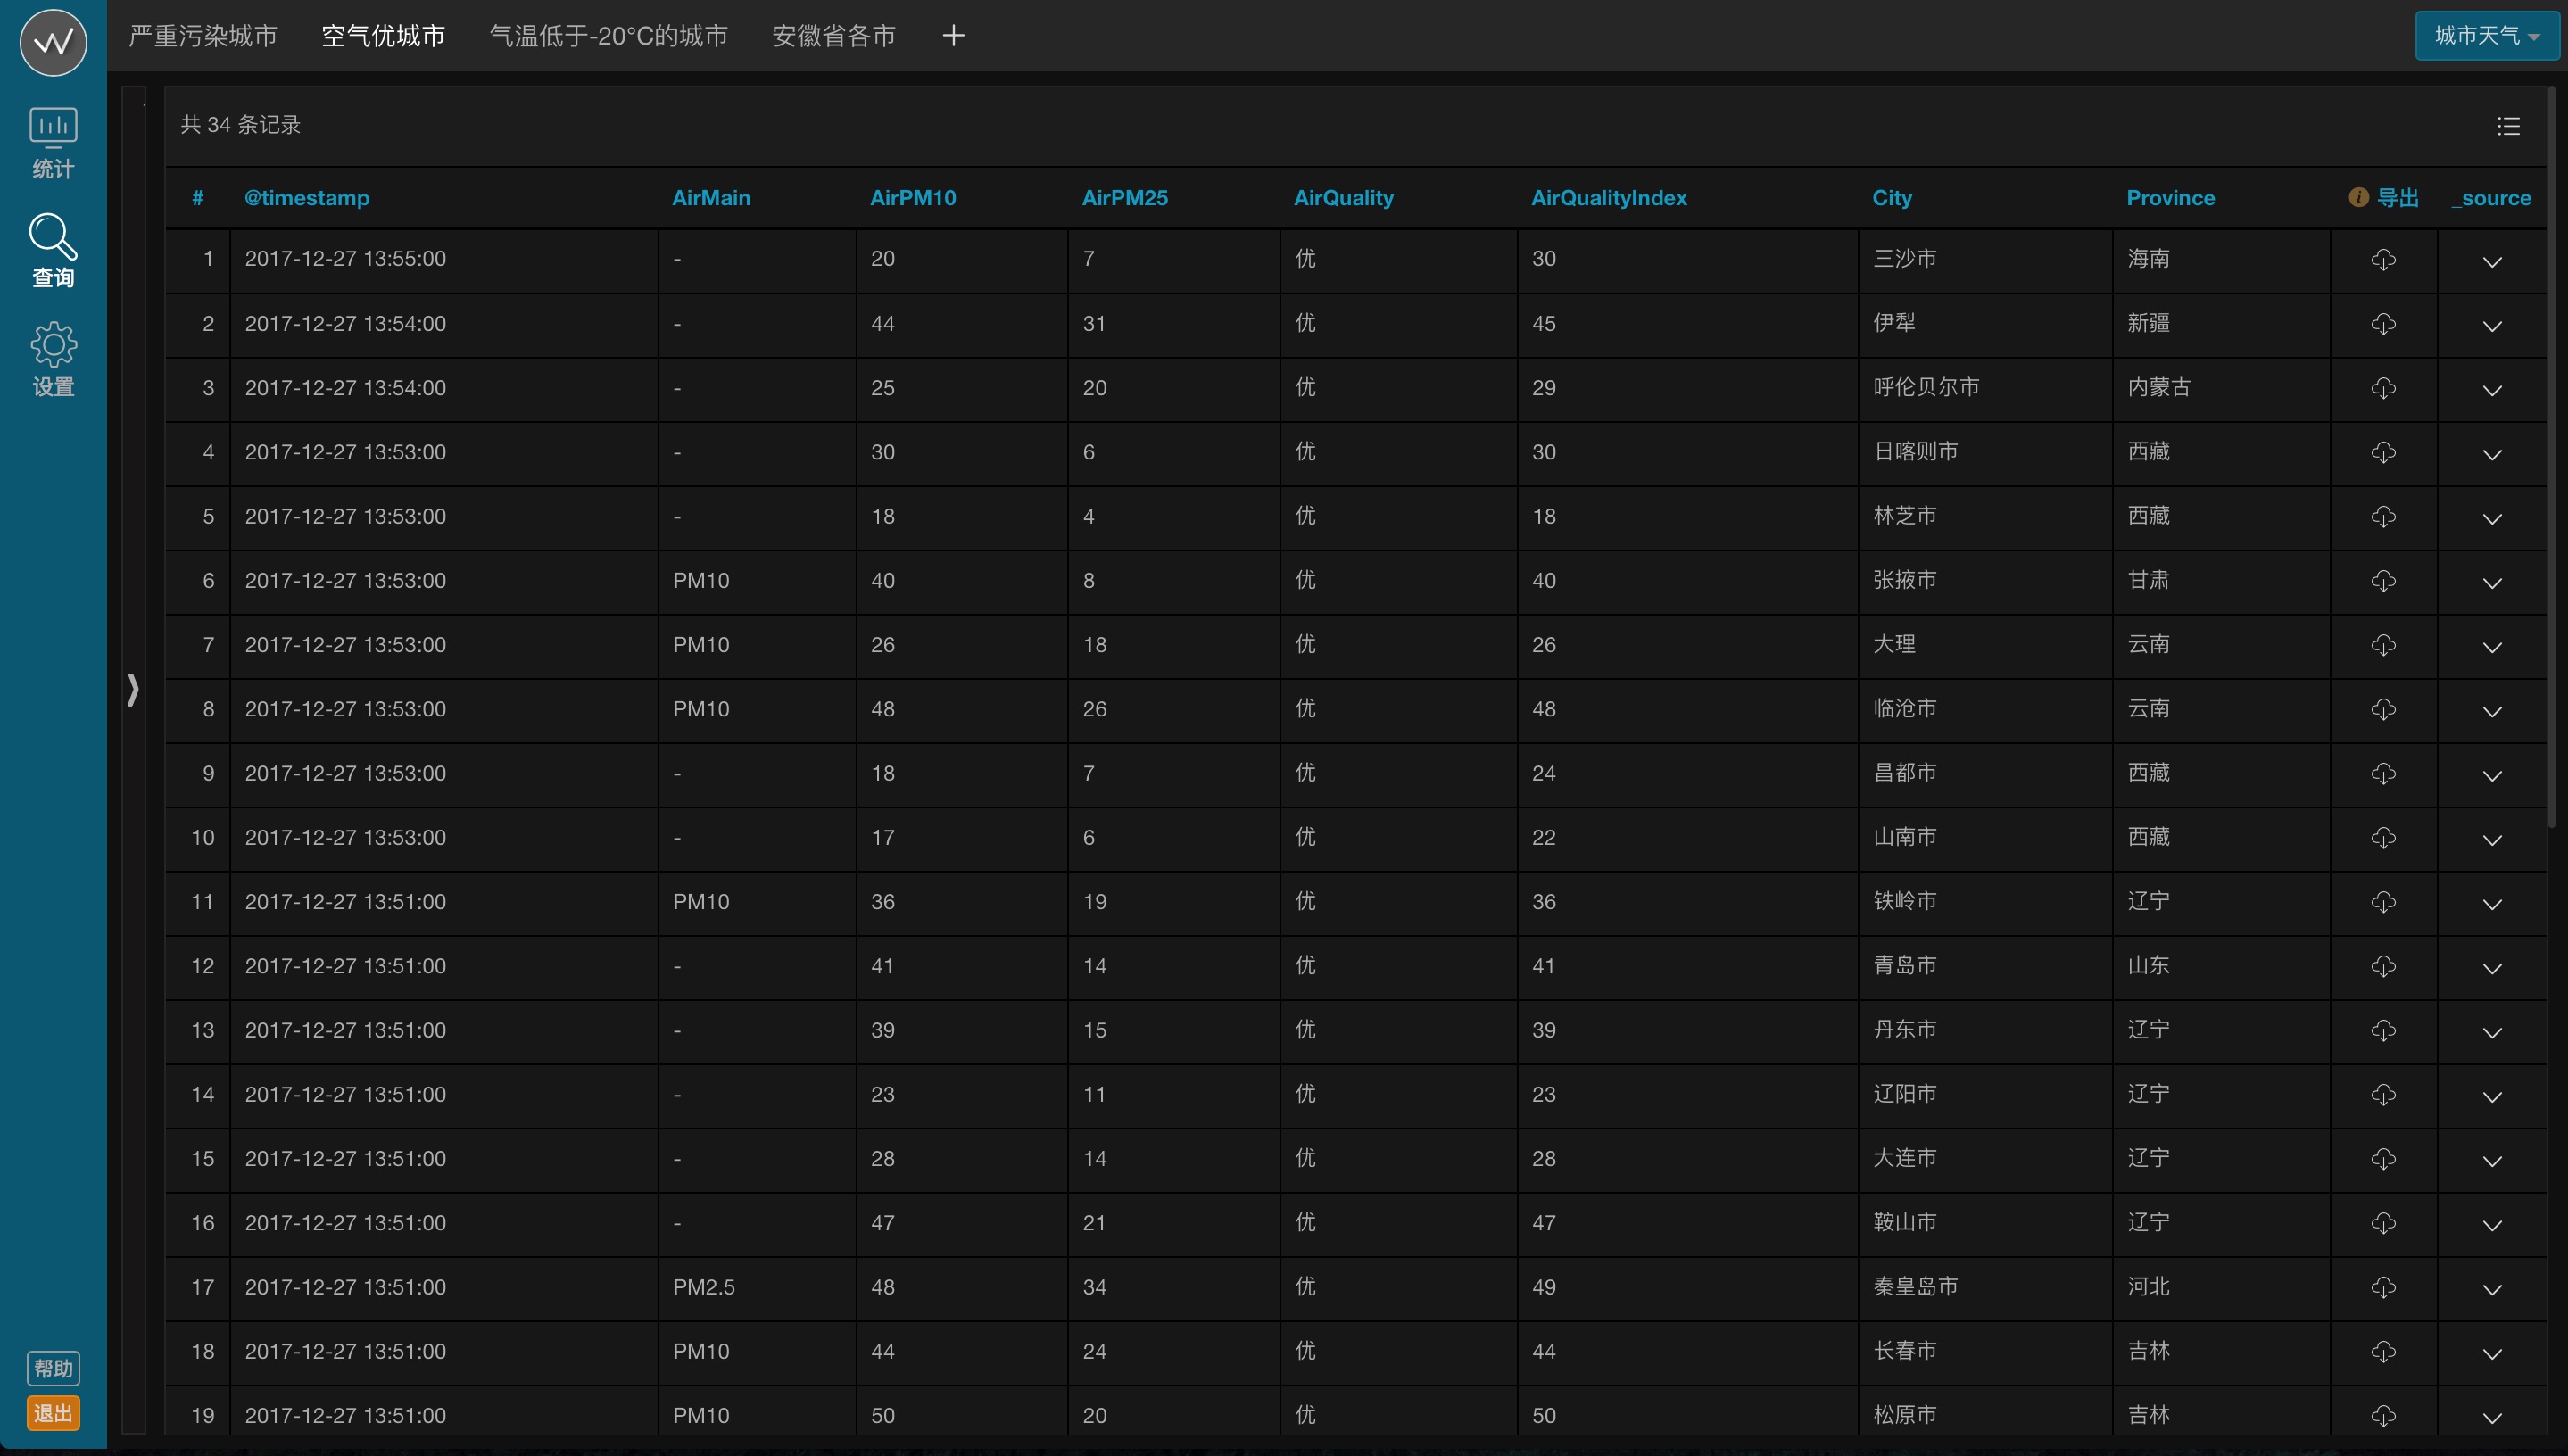Open the list options icon above table

(x=2508, y=126)
